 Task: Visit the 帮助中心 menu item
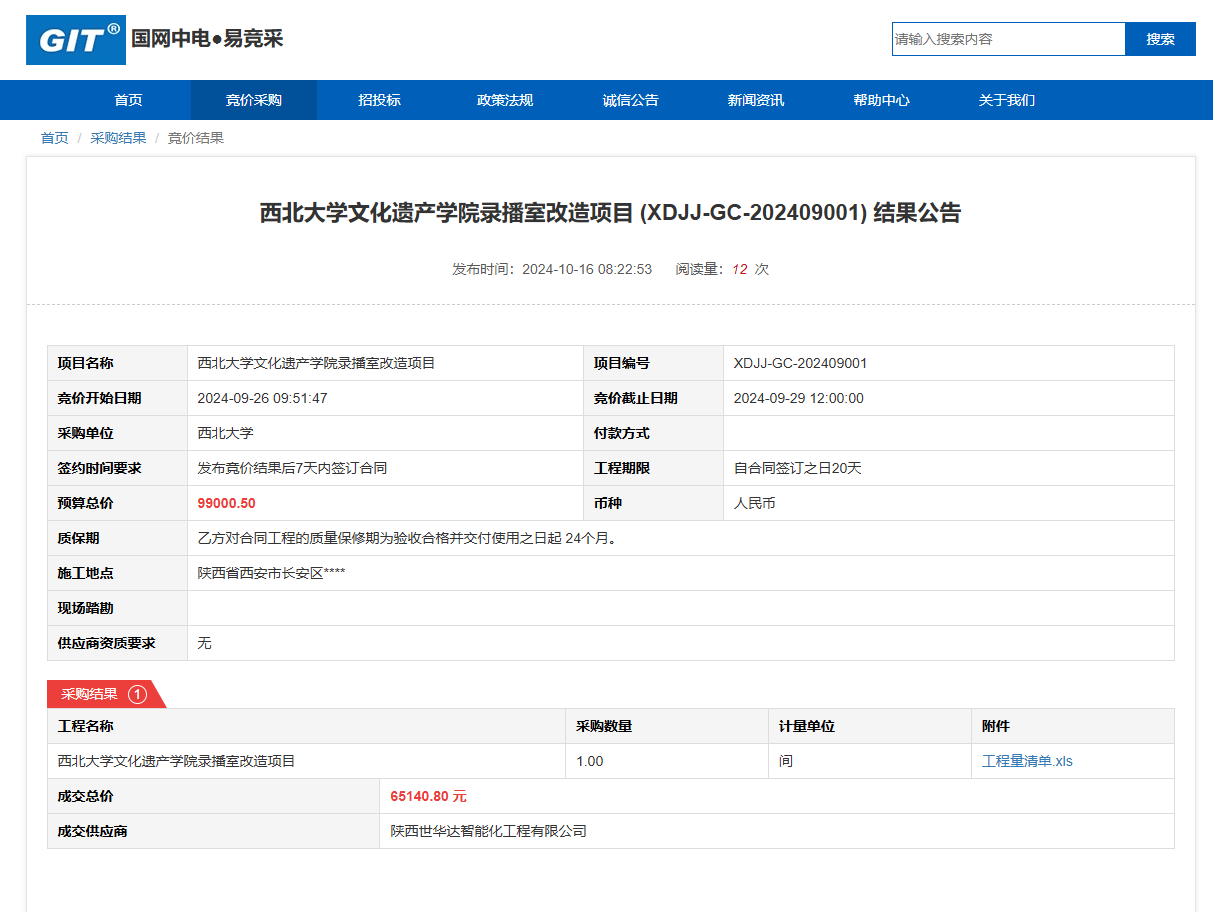click(x=881, y=100)
